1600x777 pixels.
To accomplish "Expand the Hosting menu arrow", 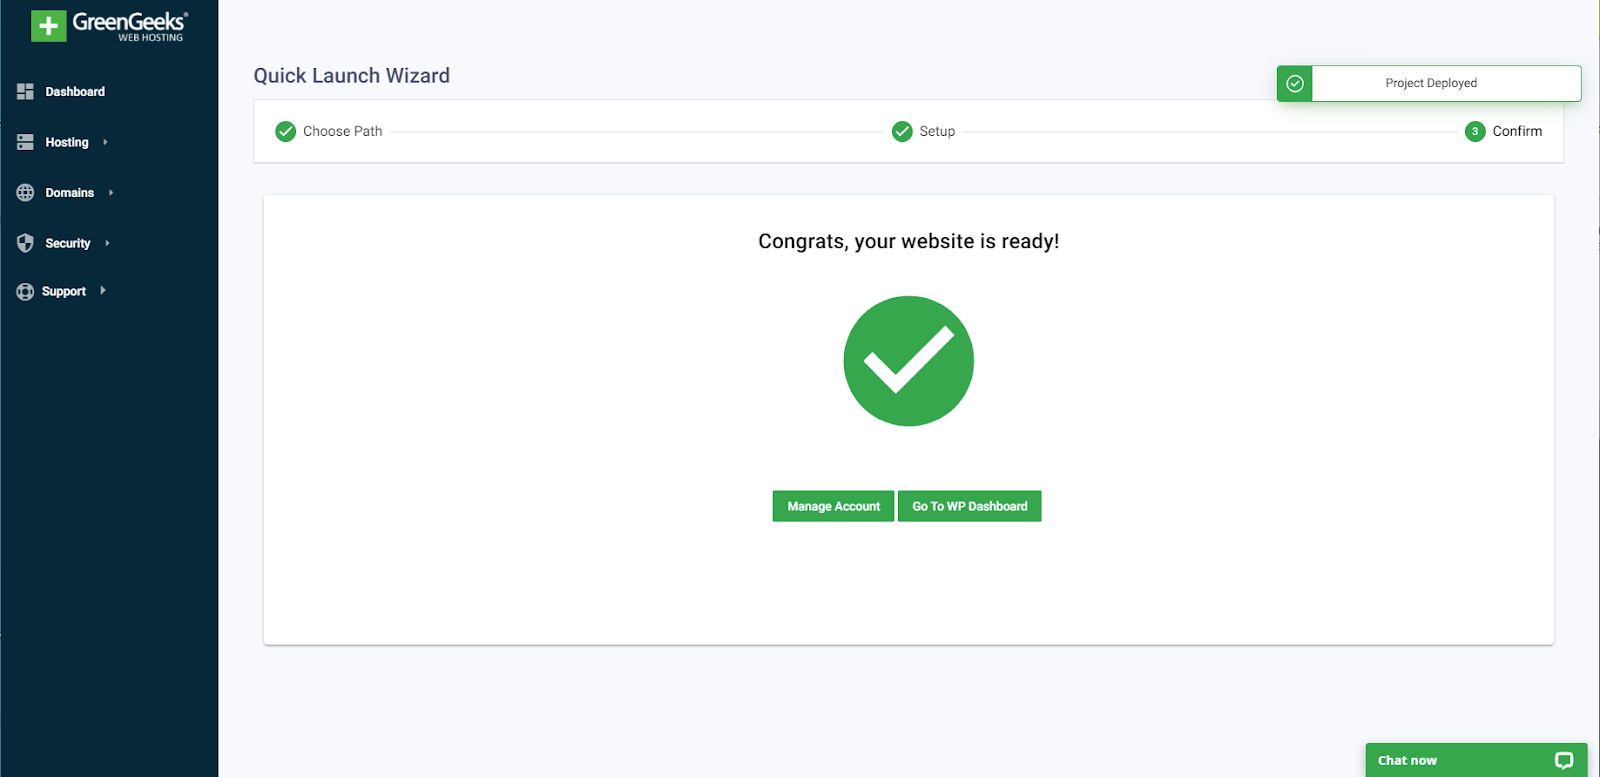I will [105, 142].
